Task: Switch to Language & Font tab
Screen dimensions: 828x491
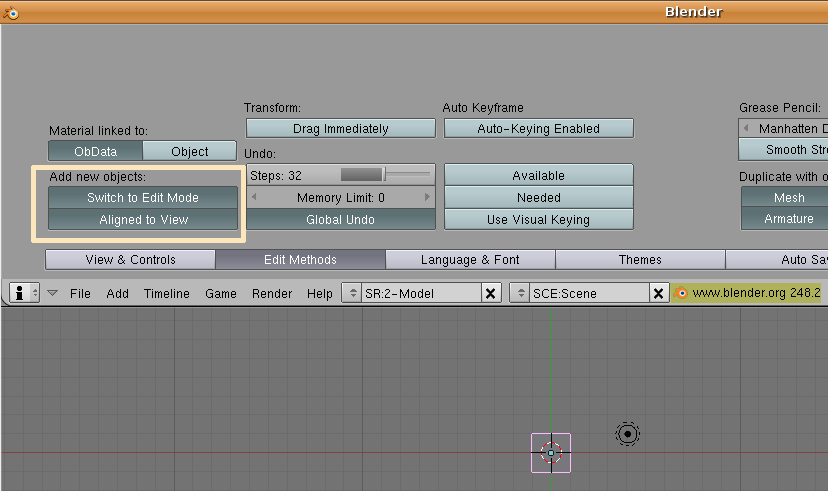Action: 470,259
